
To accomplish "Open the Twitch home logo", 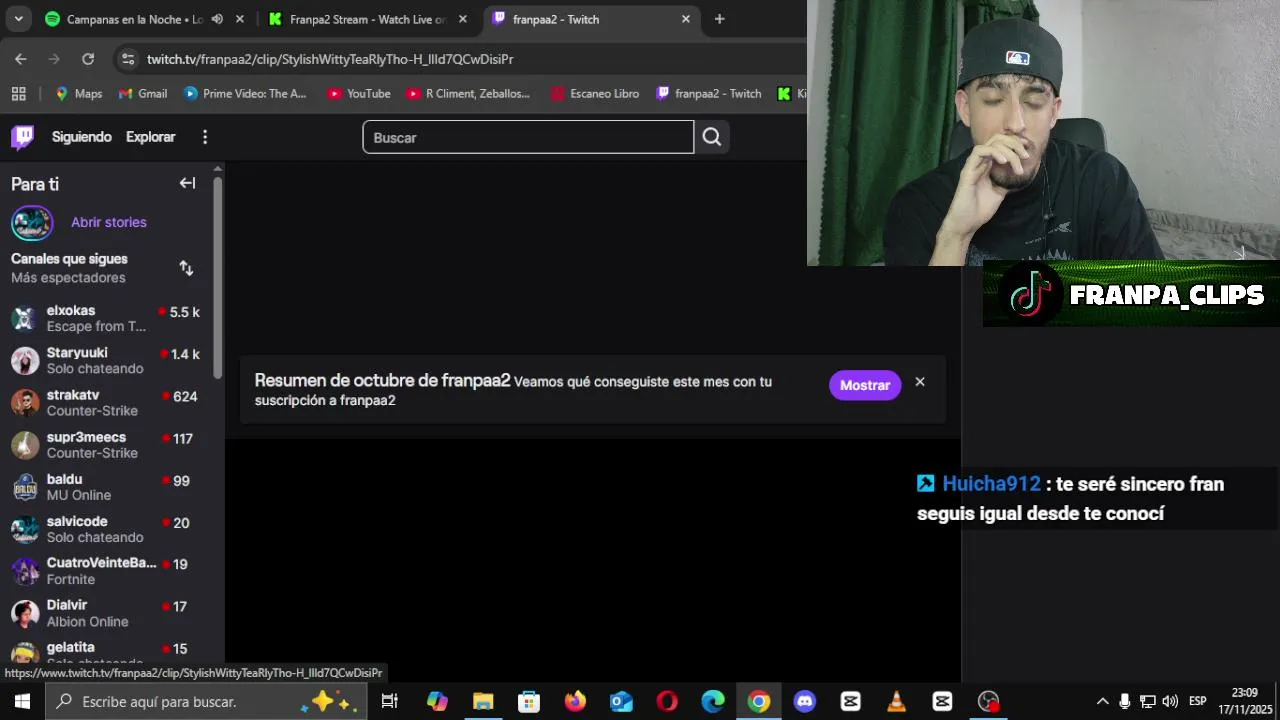I will [22, 137].
